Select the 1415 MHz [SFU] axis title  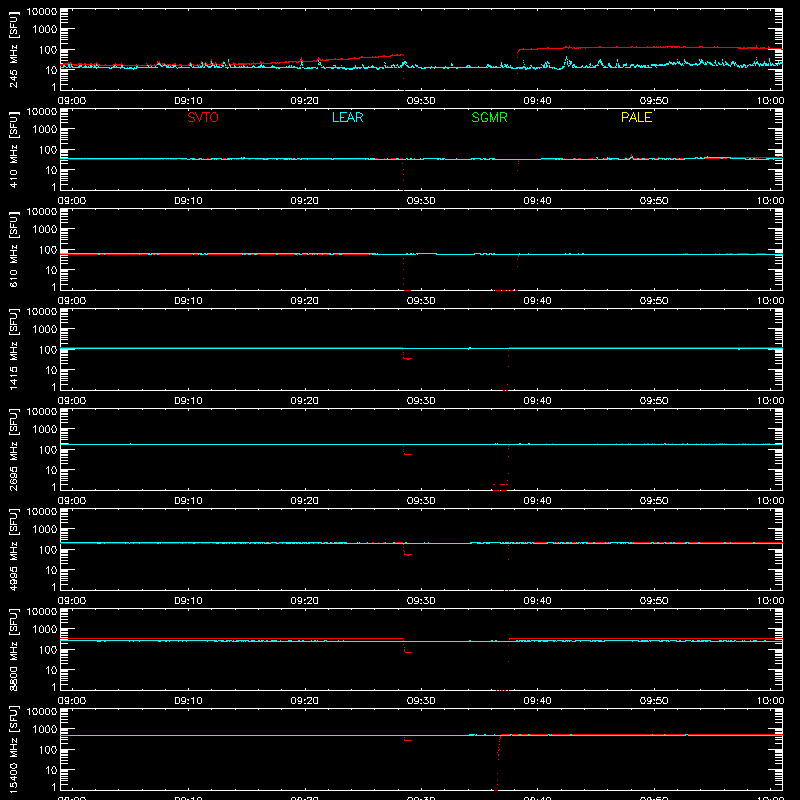coord(14,350)
